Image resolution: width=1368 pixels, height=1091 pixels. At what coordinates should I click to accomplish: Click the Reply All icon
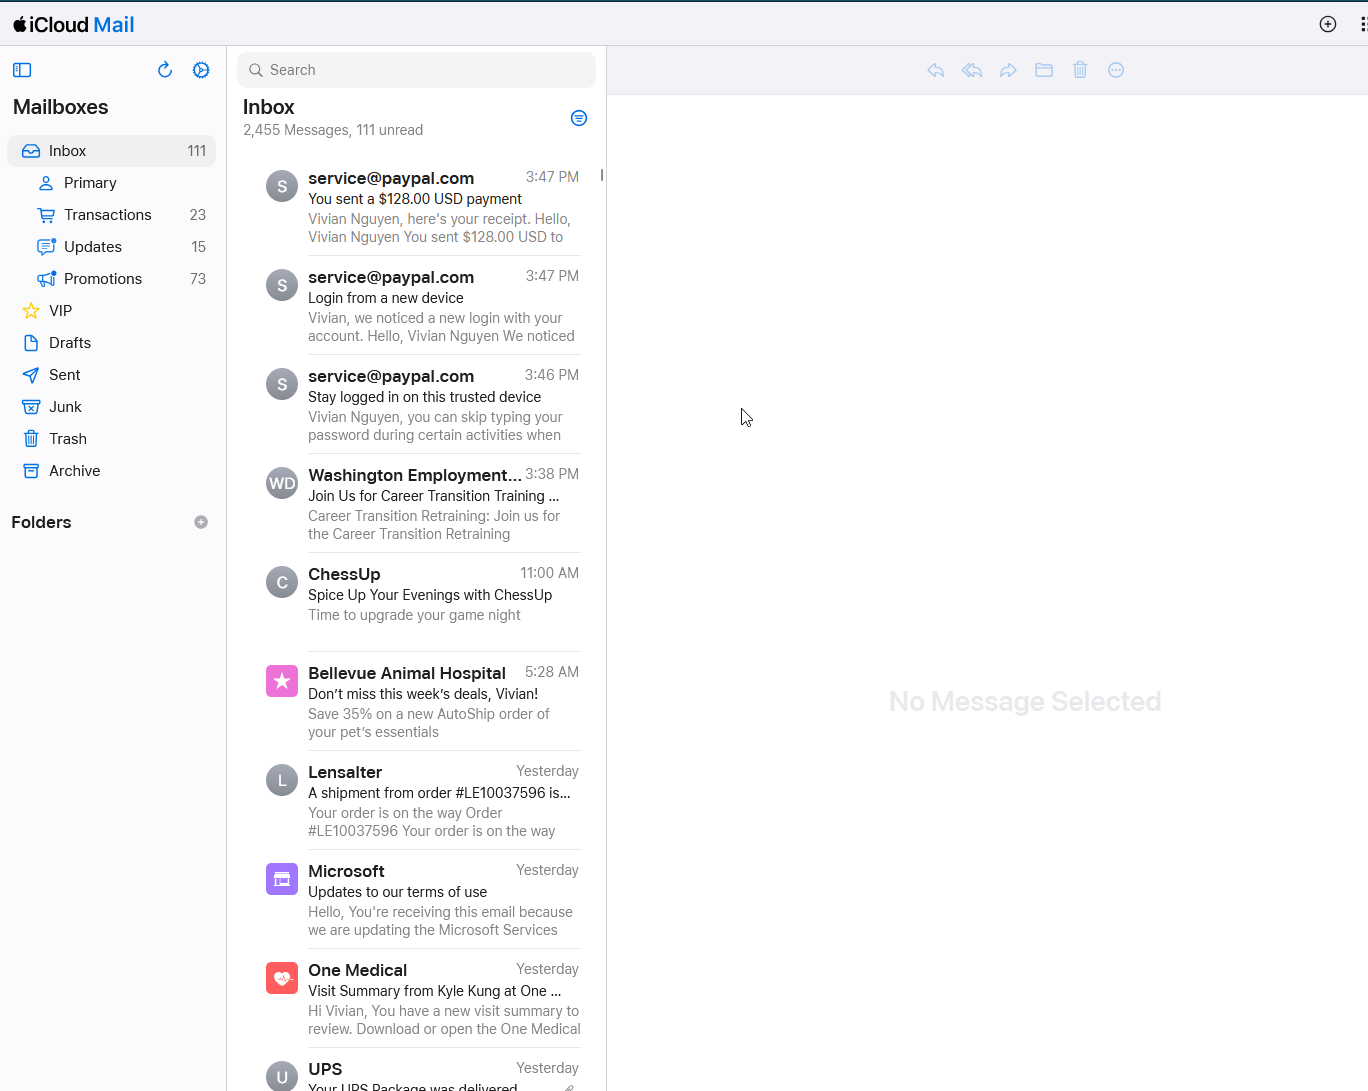972,70
